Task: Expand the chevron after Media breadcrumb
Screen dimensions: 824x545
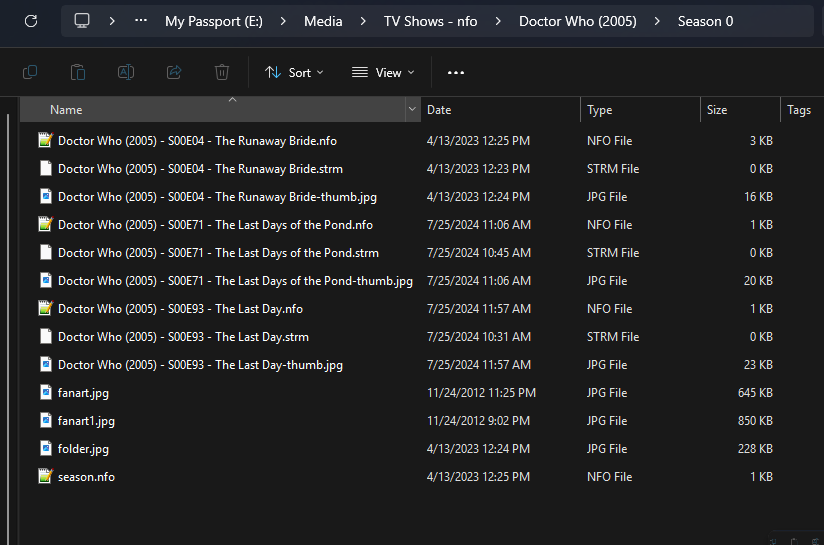Action: tap(363, 21)
